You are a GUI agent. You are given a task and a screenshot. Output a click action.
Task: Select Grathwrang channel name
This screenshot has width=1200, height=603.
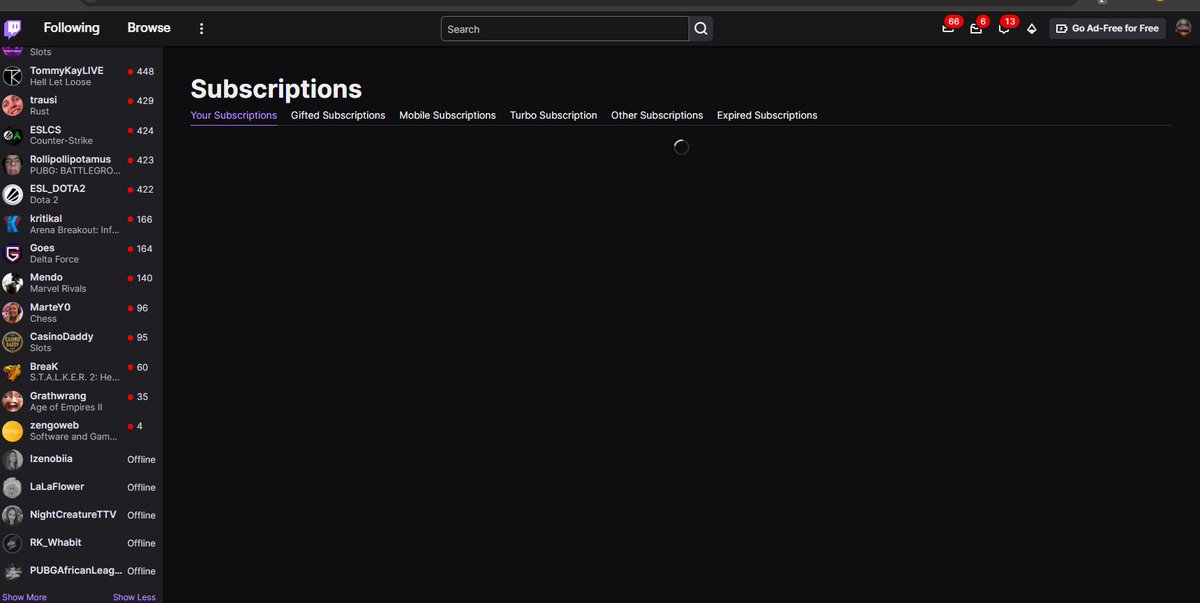(58, 396)
